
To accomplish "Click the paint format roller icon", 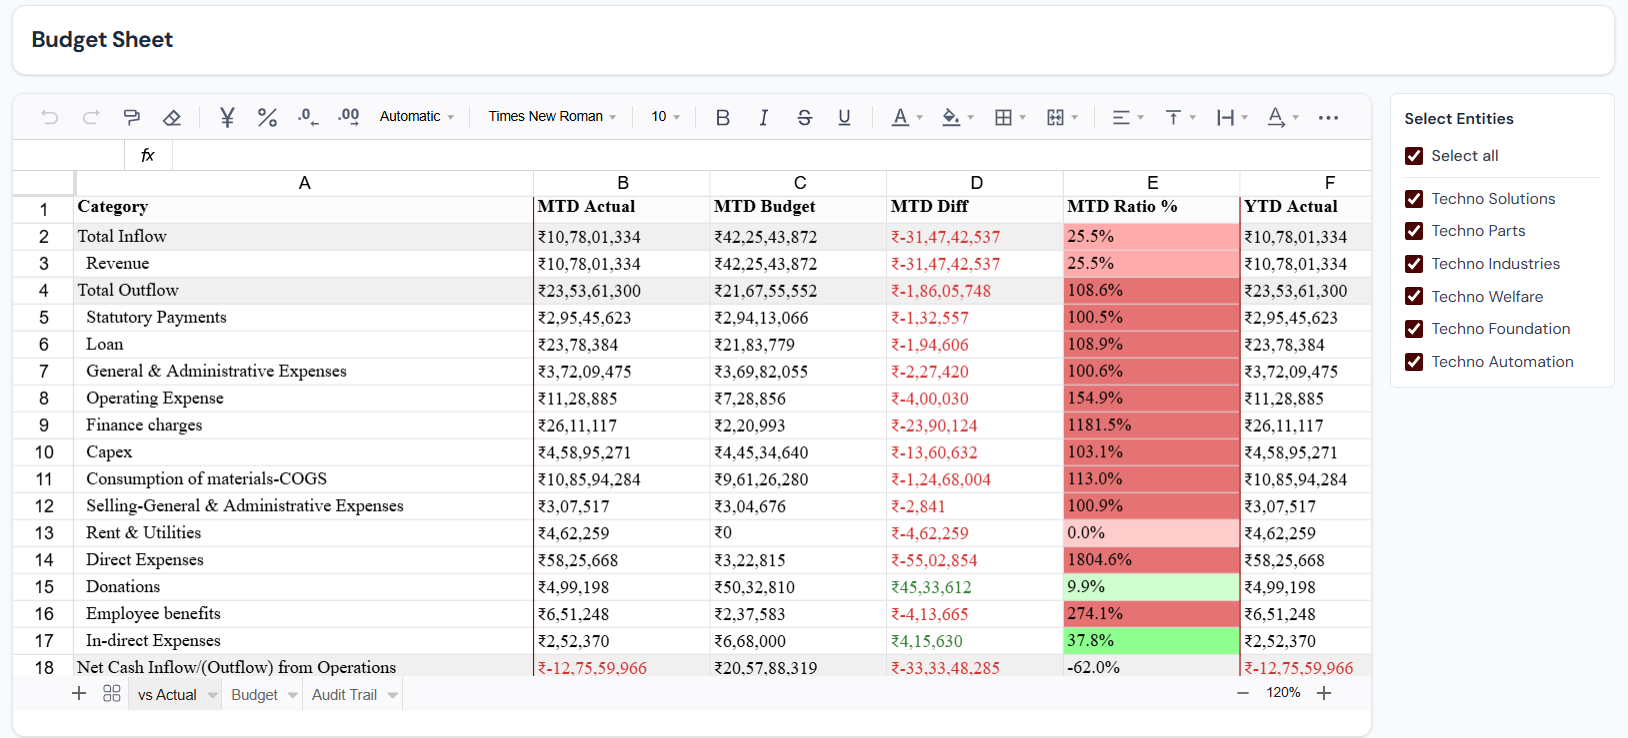I will point(131,118).
